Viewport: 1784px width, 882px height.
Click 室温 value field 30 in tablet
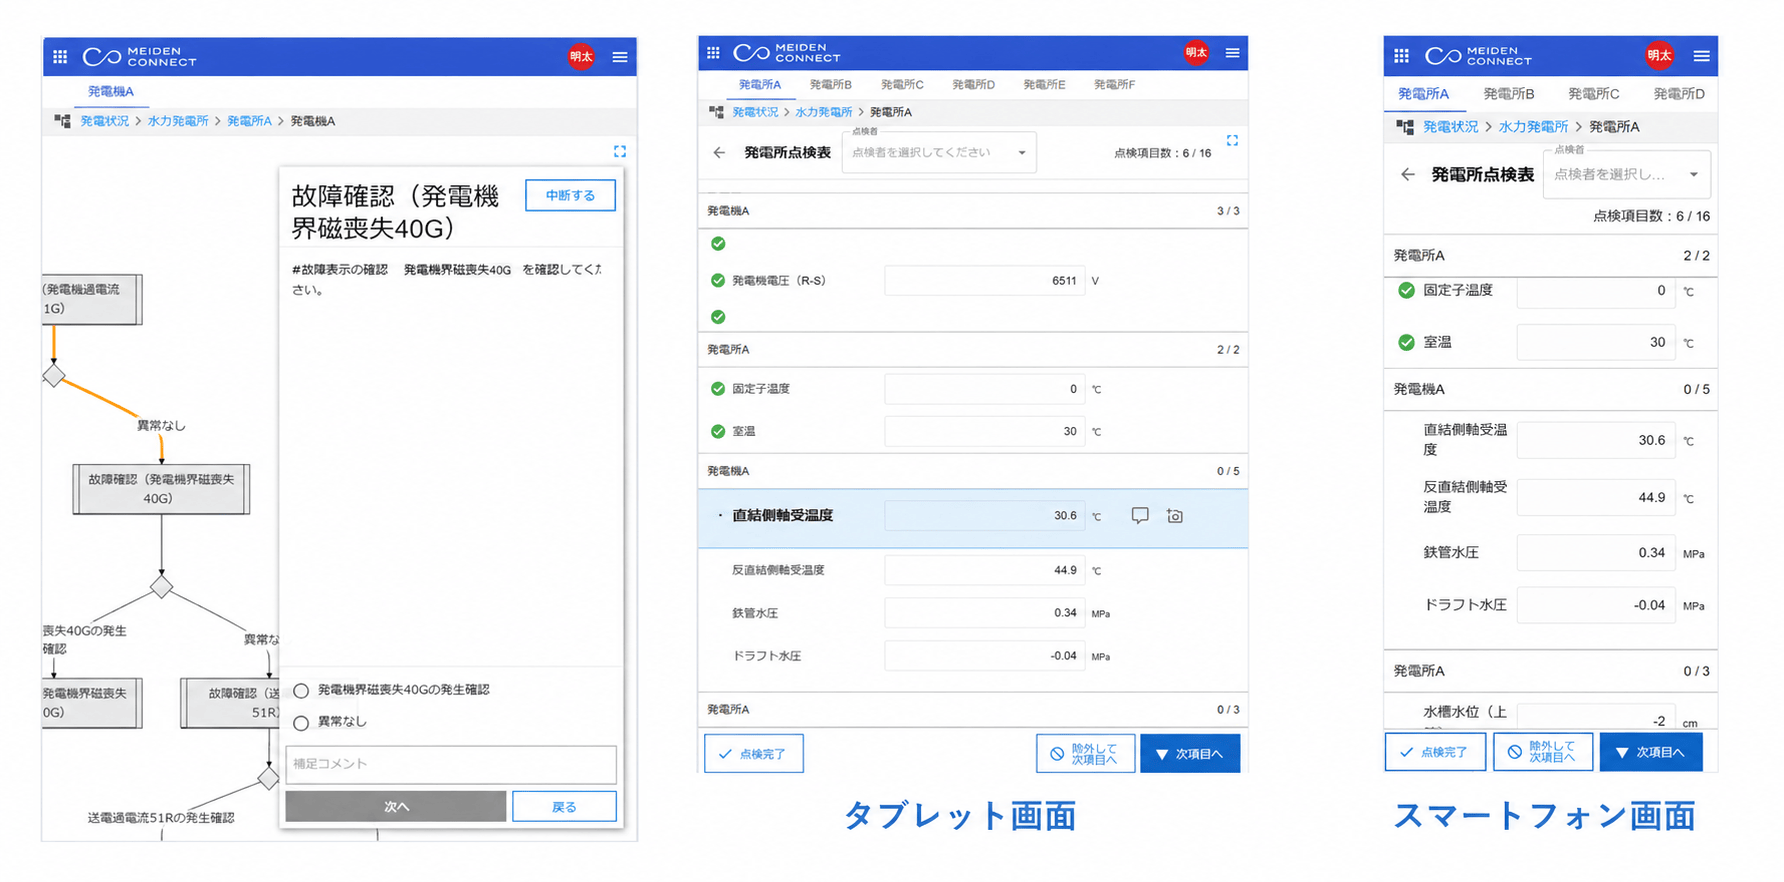984,432
